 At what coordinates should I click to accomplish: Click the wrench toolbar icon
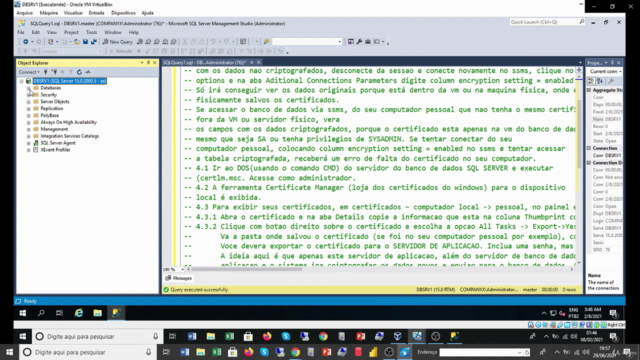359,42
